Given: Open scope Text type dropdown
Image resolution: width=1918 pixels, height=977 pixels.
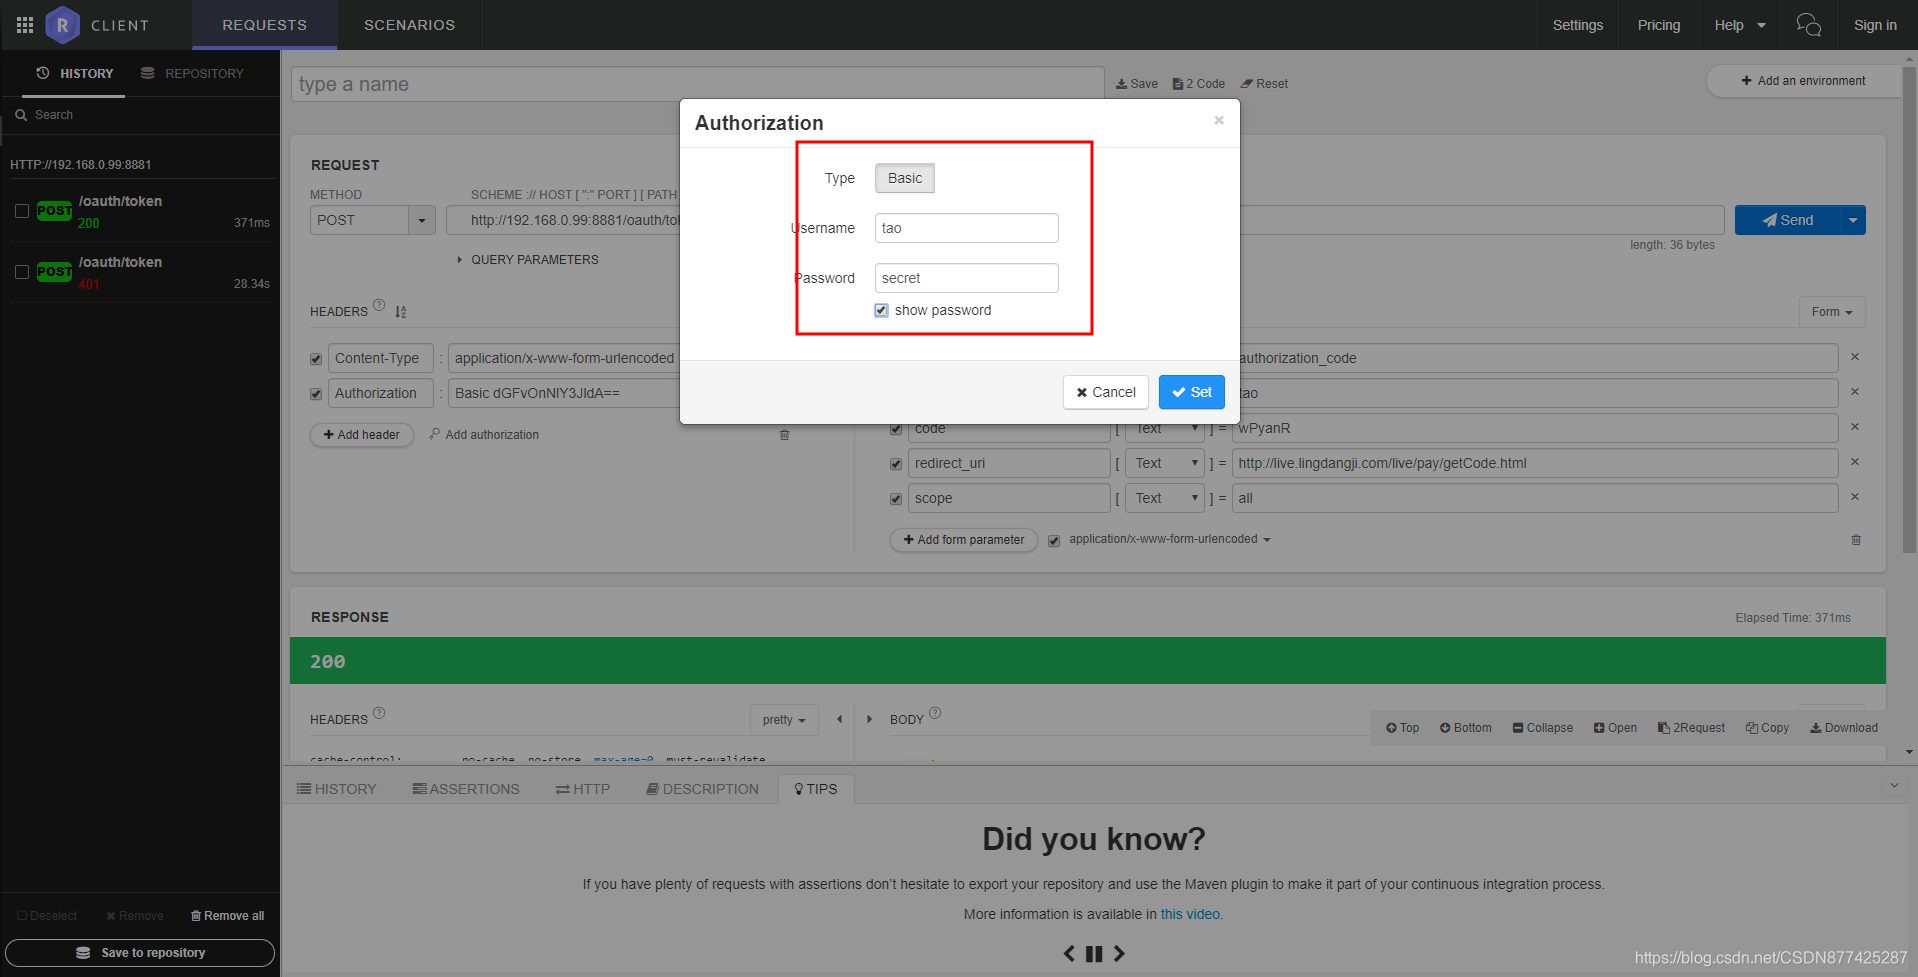Looking at the screenshot, I should coord(1166,498).
